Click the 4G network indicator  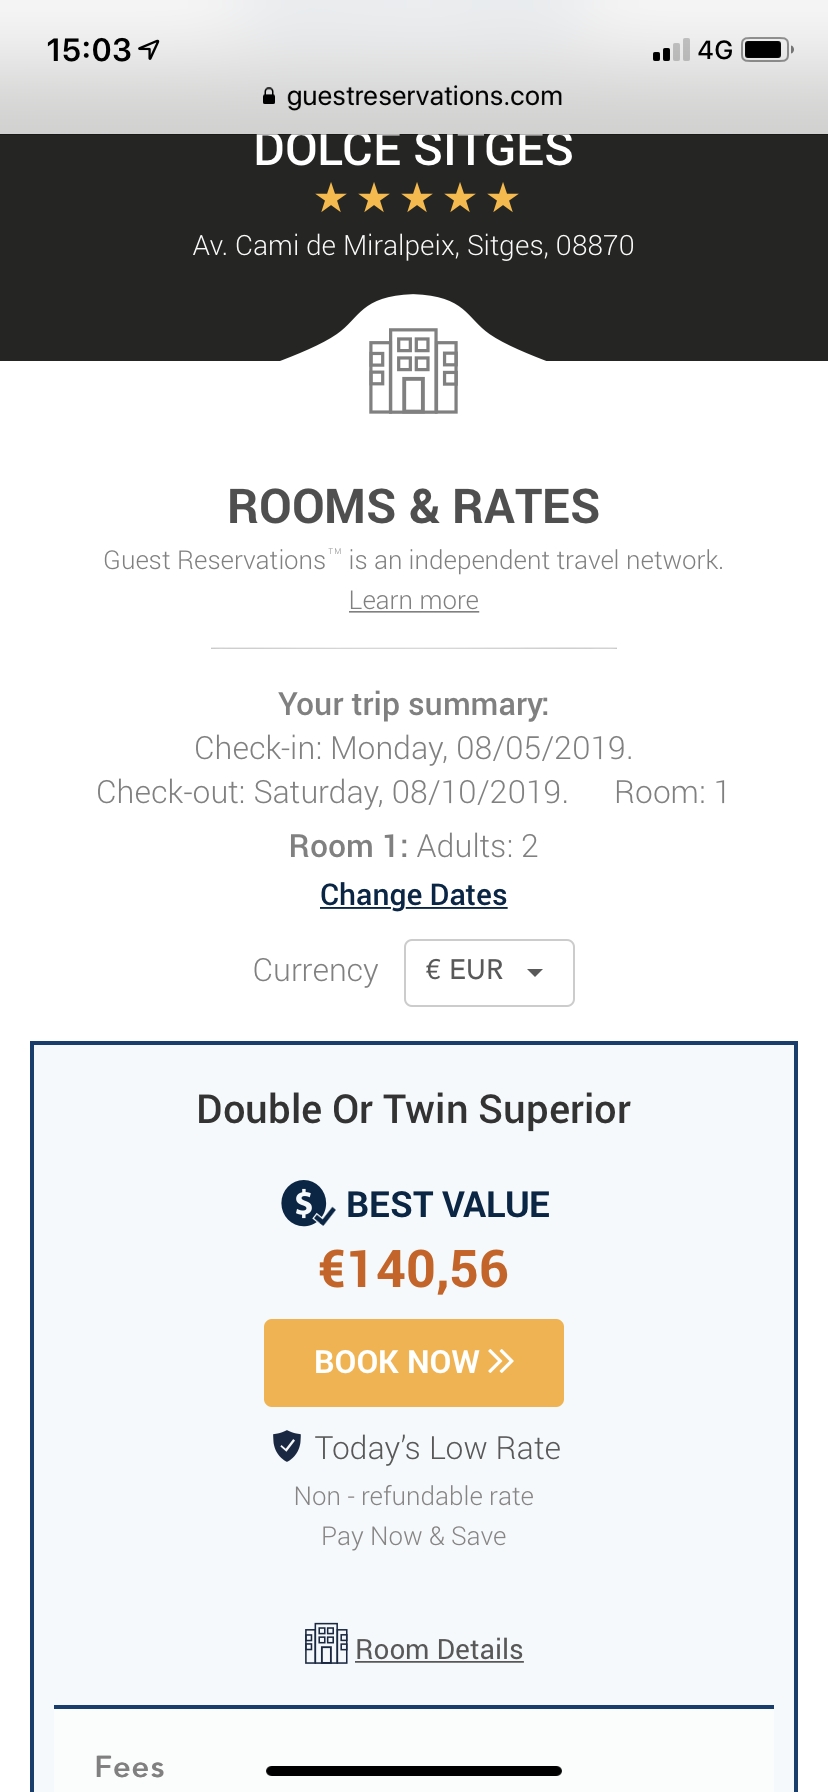[x=716, y=48]
